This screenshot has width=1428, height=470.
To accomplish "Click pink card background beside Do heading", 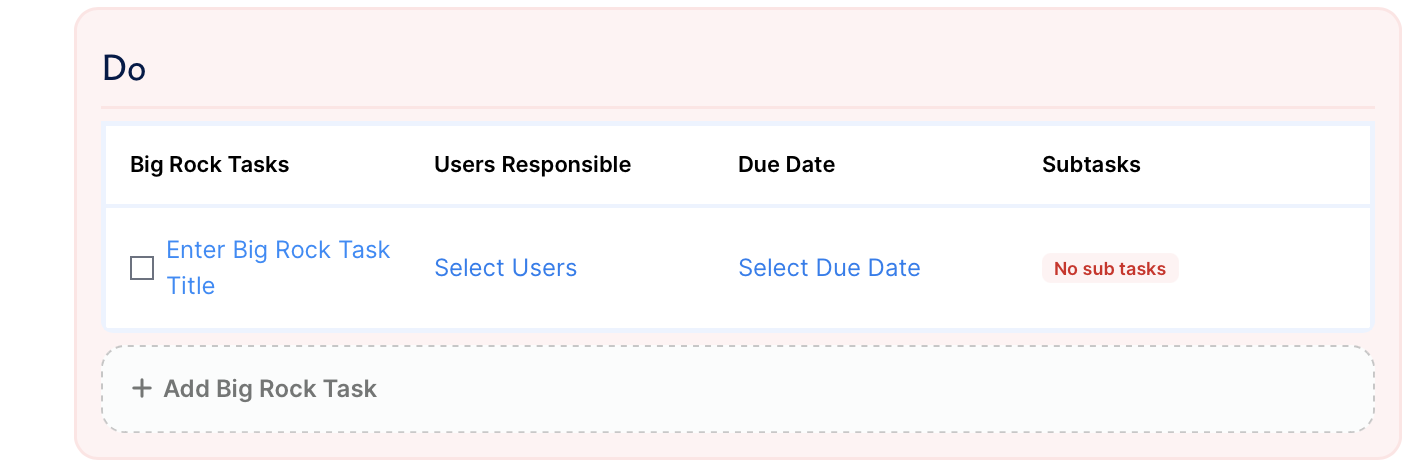I will pos(700,60).
